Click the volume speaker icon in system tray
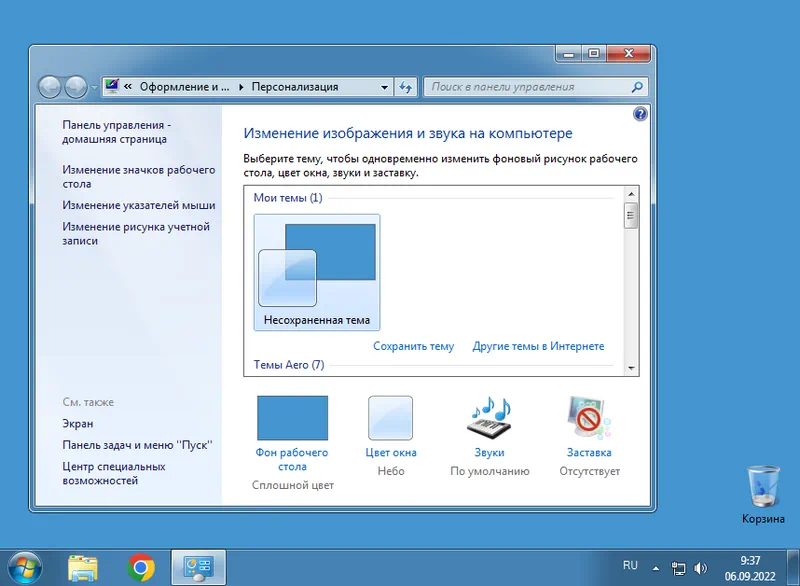This screenshot has height=586, width=800. pyautogui.click(x=701, y=567)
